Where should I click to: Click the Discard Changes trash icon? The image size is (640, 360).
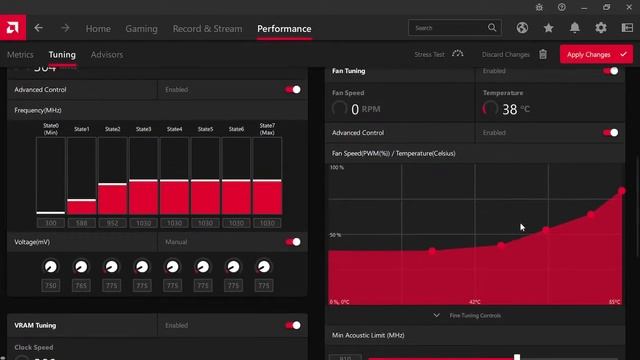click(543, 54)
